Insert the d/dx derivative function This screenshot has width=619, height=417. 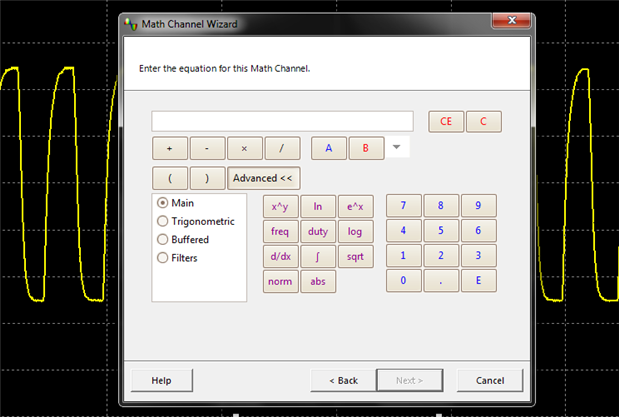click(280, 256)
